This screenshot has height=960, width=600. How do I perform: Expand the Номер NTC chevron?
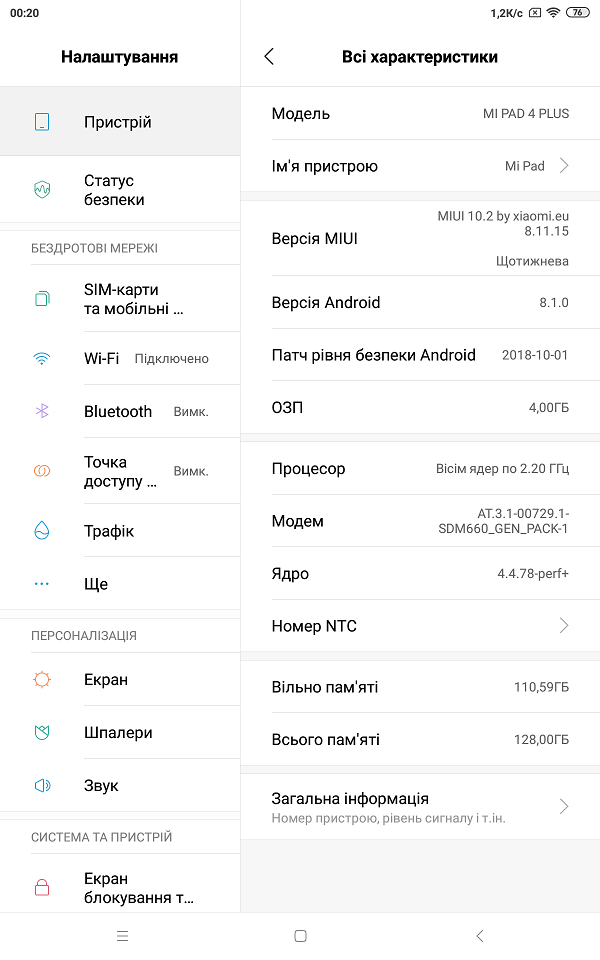tap(564, 626)
